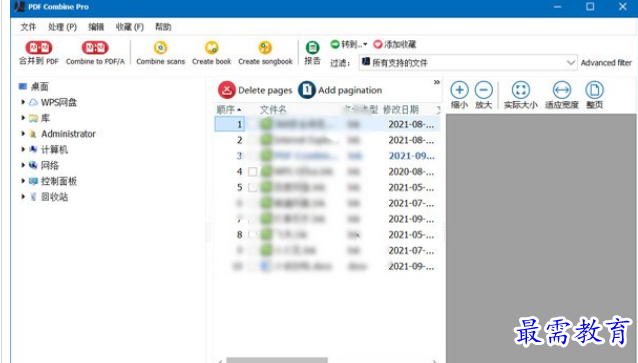Click the 2021-05 date in row 5
This screenshot has height=363, width=638.
point(411,187)
